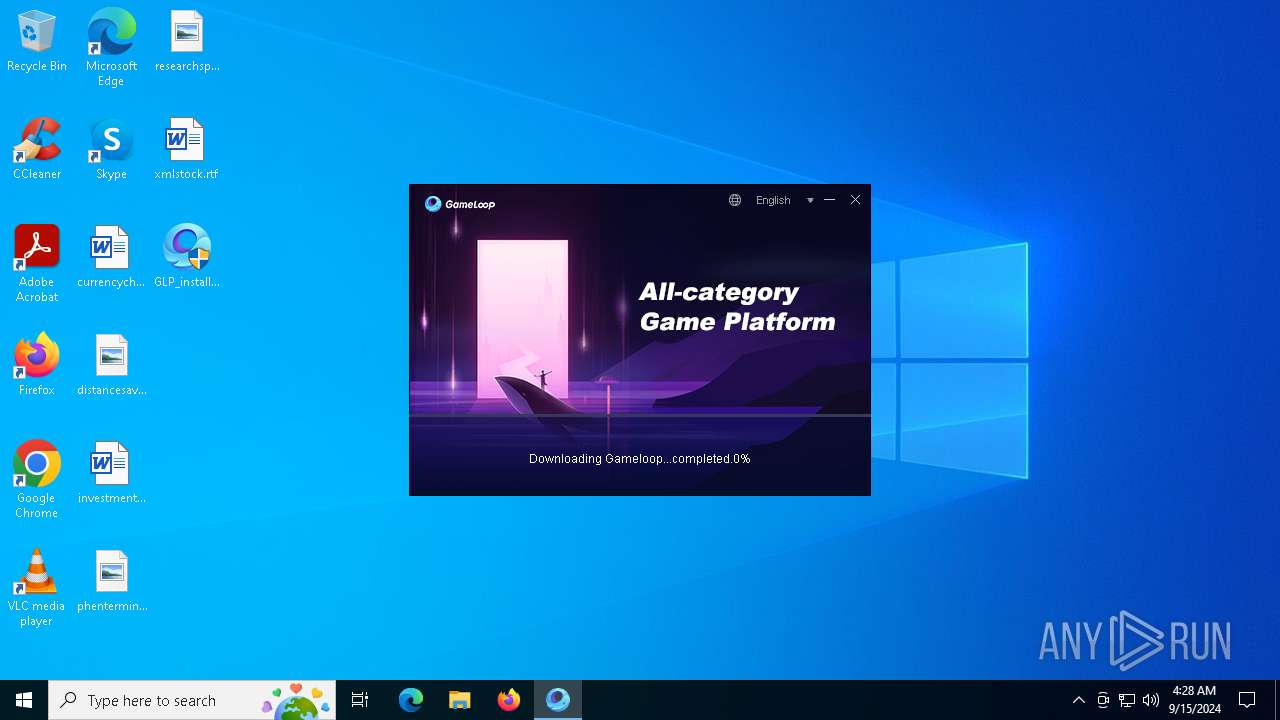The image size is (1280, 720).
Task: Open the Google Chrome desktop shortcut
Action: (x=37, y=480)
